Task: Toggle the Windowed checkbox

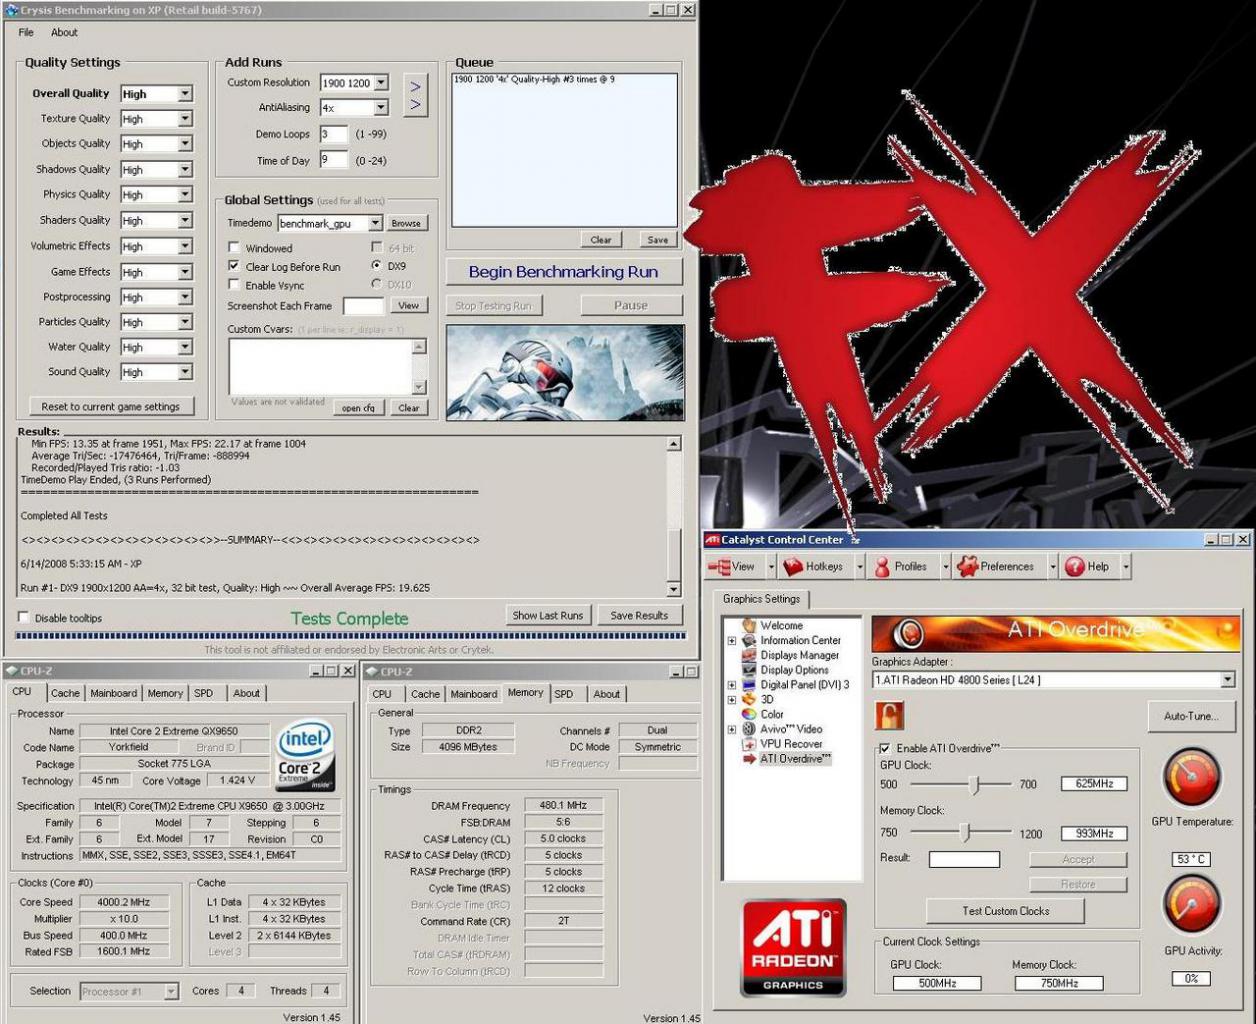Action: 234,248
